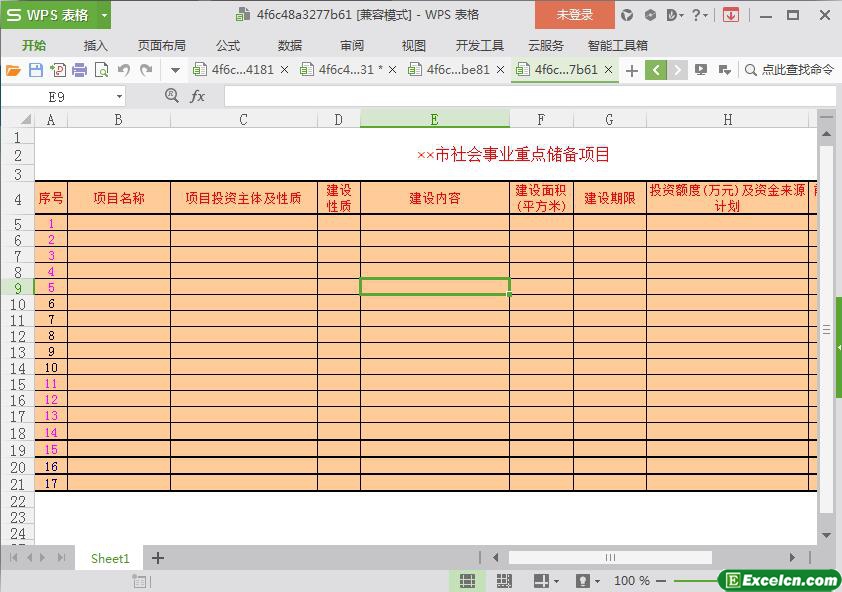Expand the WPS 表格 application menu arrow
Screen dimensions: 842x592
pyautogui.click(x=104, y=15)
